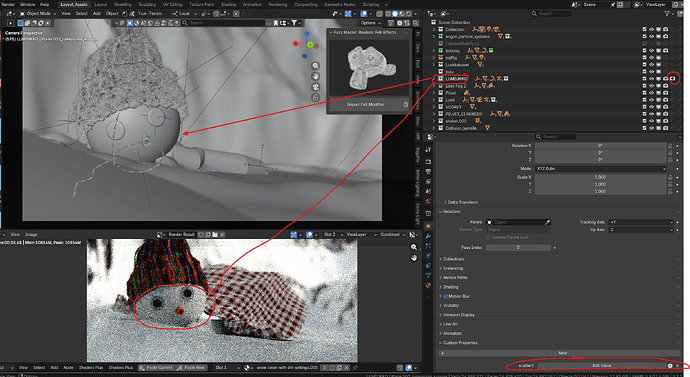Click the viewport zoom magnifier gizmo

316,66
